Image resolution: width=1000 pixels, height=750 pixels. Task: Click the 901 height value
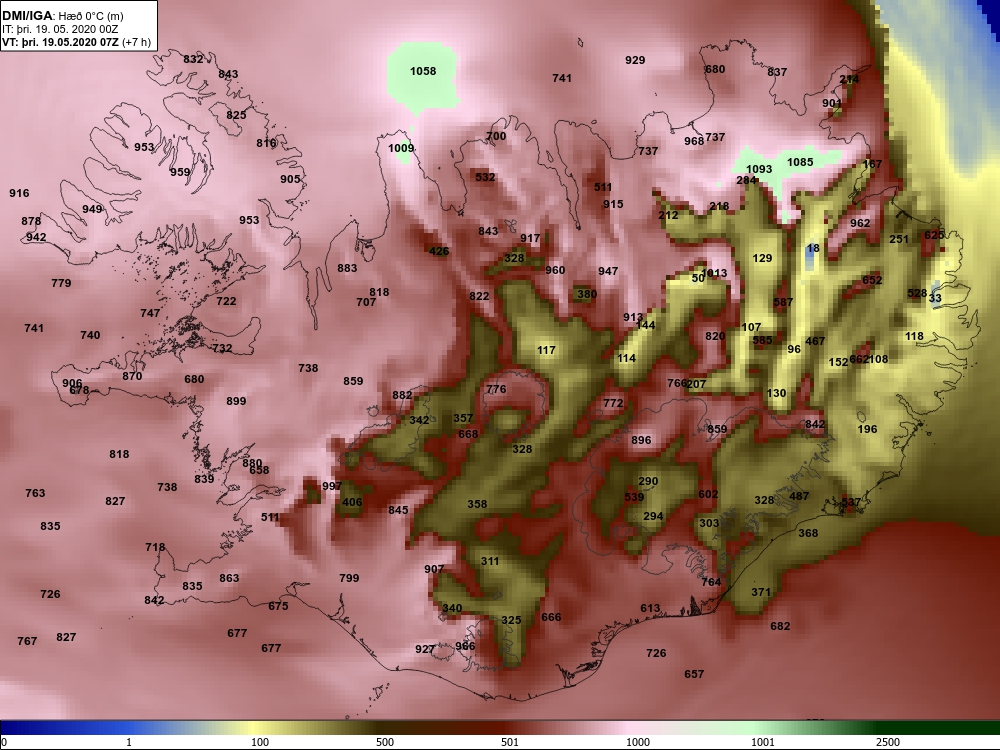point(832,103)
